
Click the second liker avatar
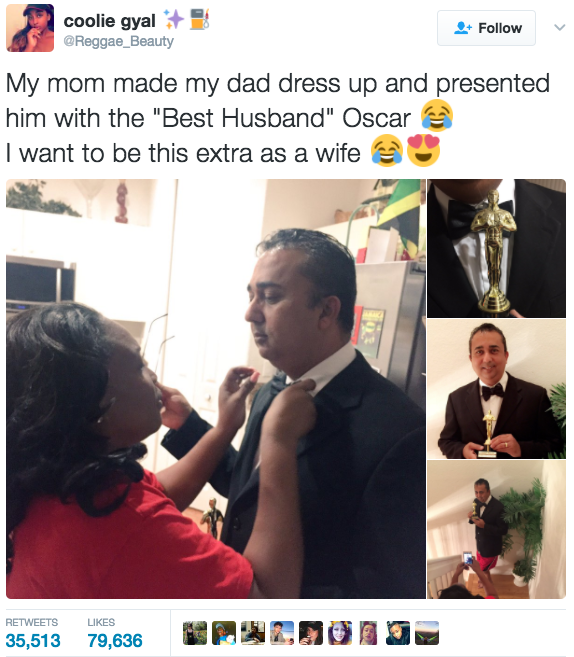[224, 633]
